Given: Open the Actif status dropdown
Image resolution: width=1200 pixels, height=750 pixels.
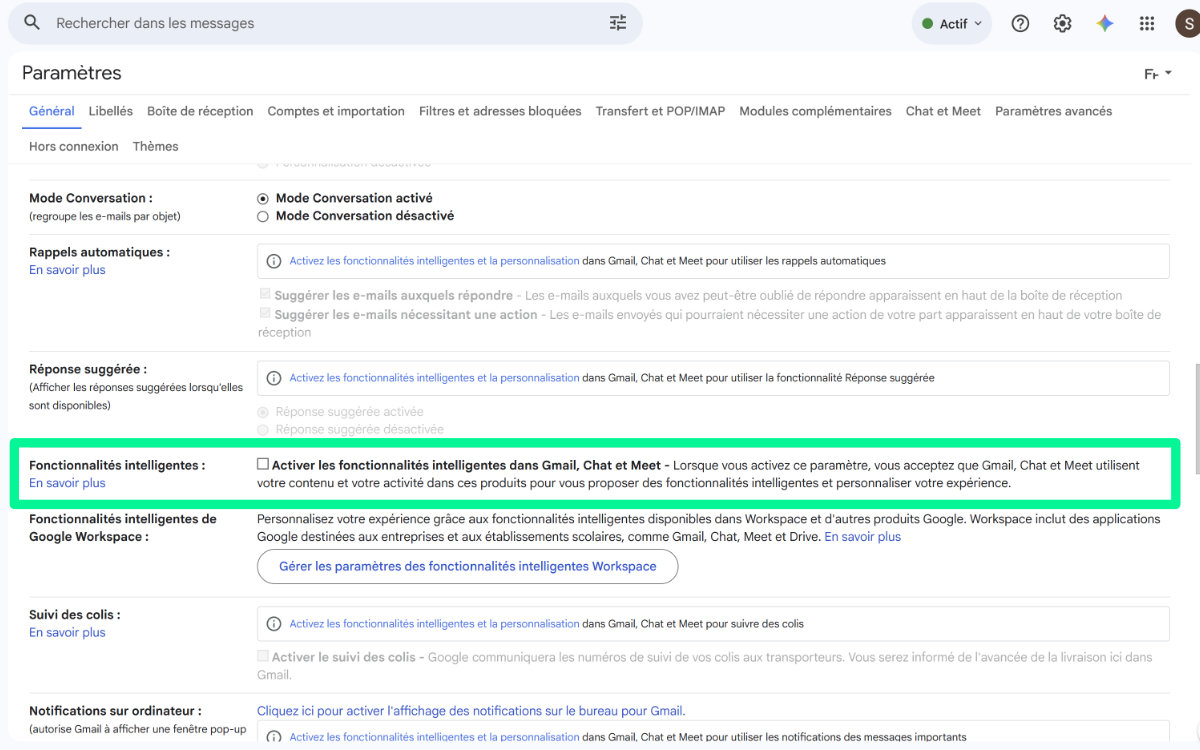Looking at the screenshot, I should pos(951,24).
